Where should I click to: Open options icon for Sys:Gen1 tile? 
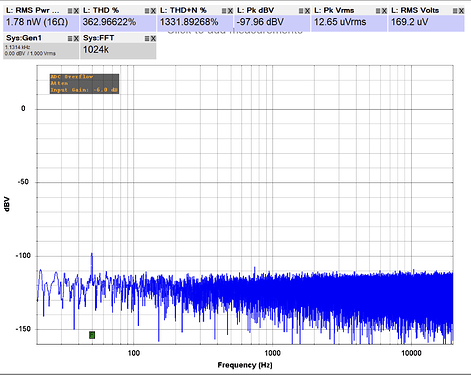click(70, 39)
